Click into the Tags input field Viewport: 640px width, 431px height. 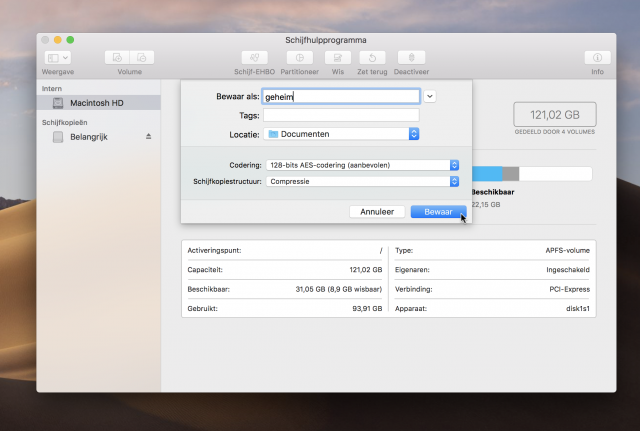click(340, 115)
